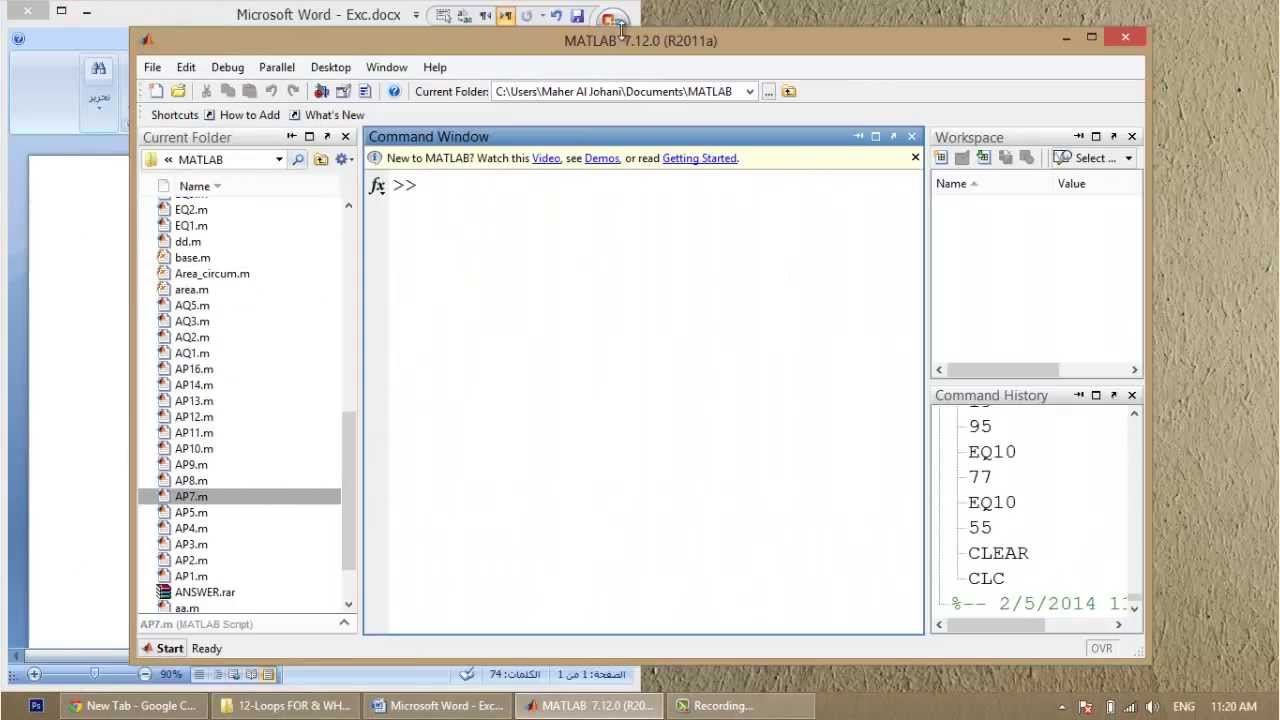Viewport: 1280px width, 720px height.
Task: Open the Select plot dropdown in Workspace
Action: tap(1129, 158)
